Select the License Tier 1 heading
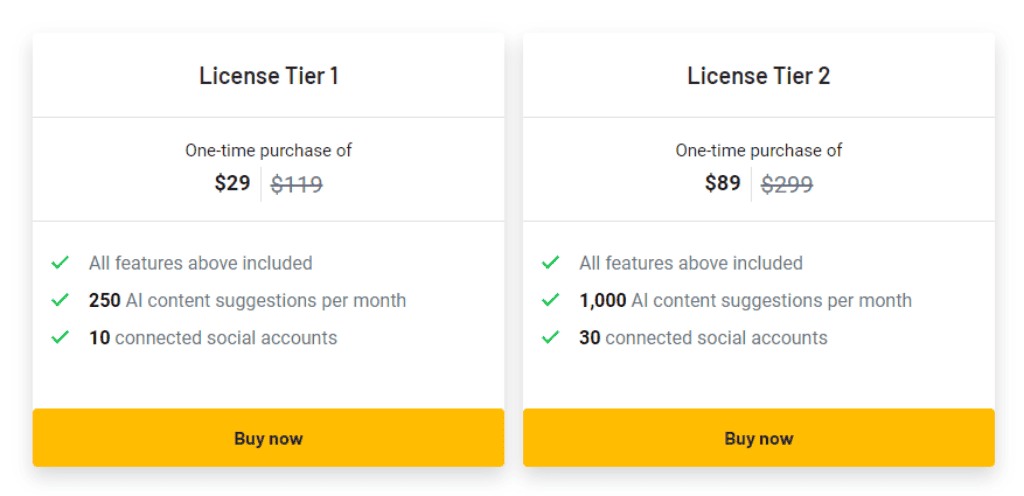 pyautogui.click(x=269, y=76)
